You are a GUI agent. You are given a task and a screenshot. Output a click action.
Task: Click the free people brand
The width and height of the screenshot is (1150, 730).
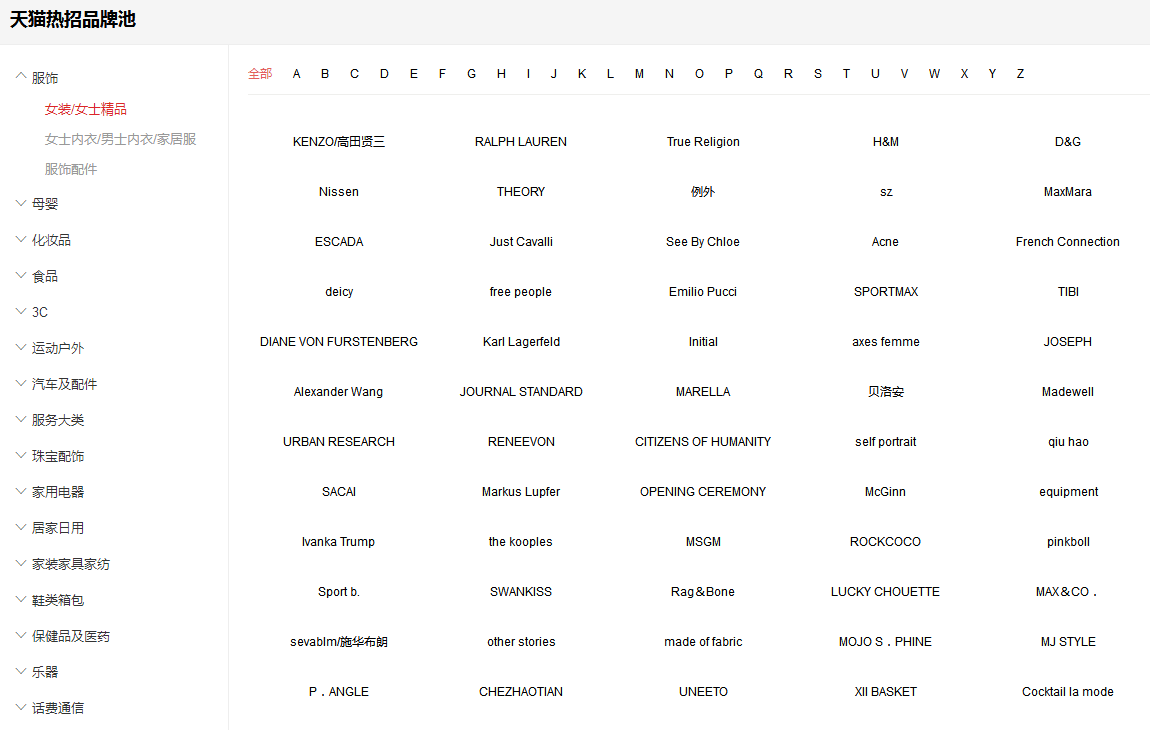tap(521, 291)
